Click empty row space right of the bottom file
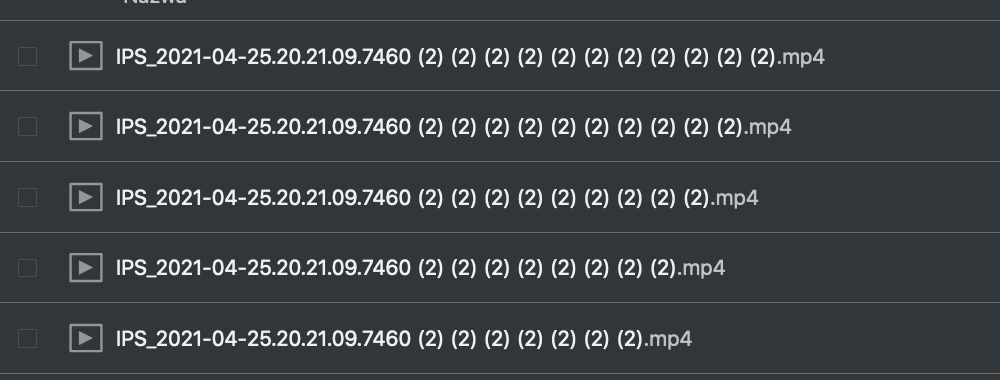 tap(846, 338)
